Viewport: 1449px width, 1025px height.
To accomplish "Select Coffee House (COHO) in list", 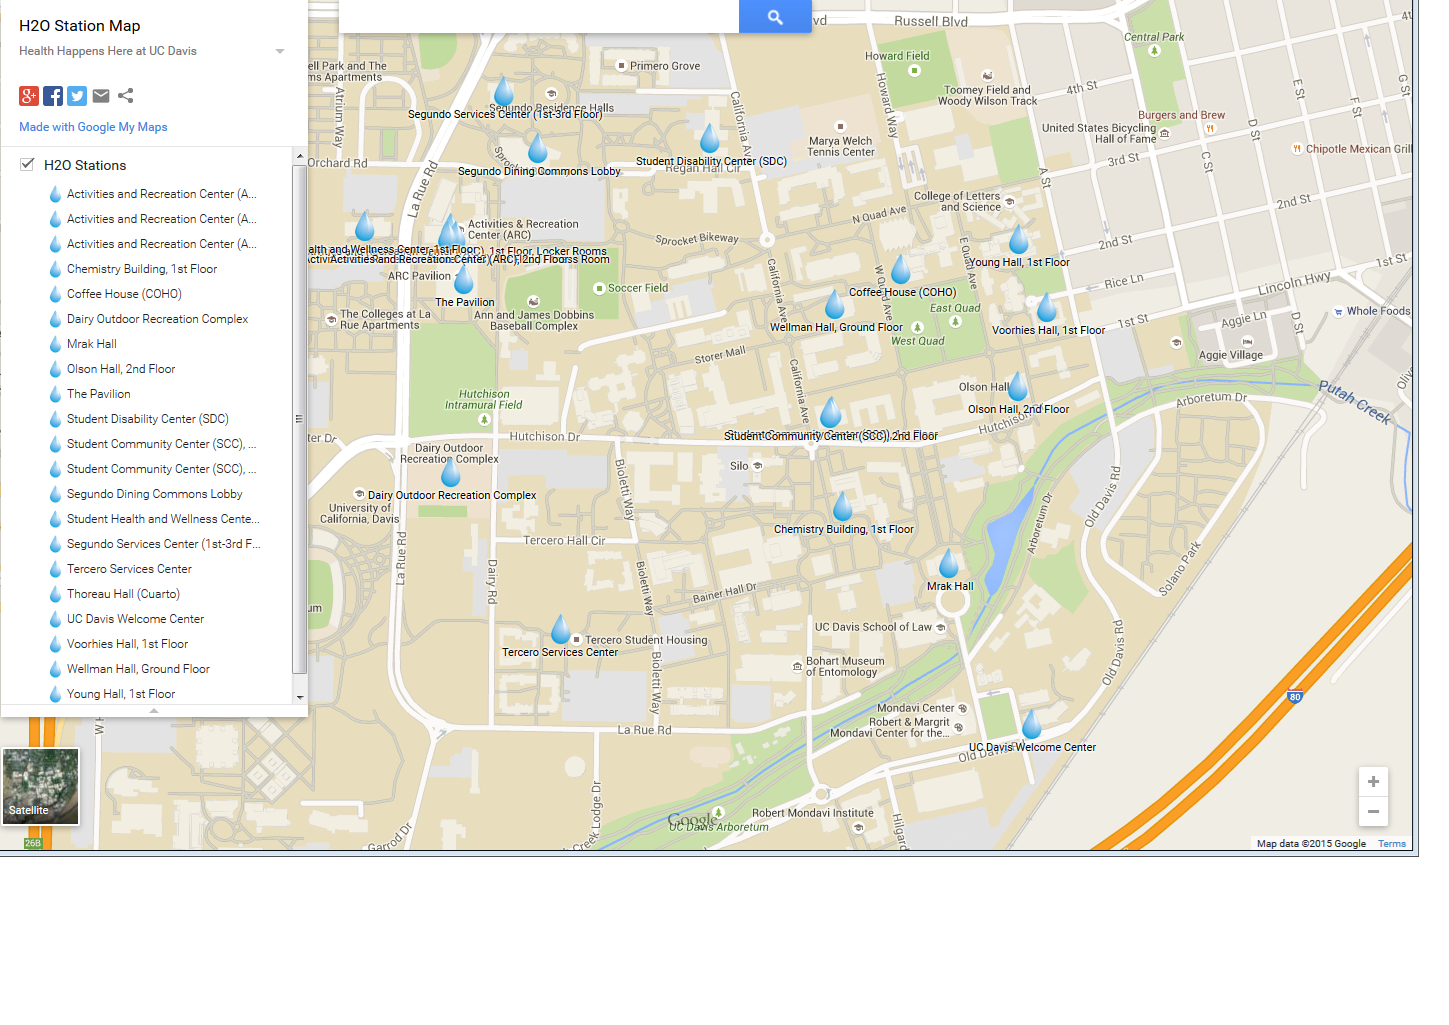I will (124, 294).
